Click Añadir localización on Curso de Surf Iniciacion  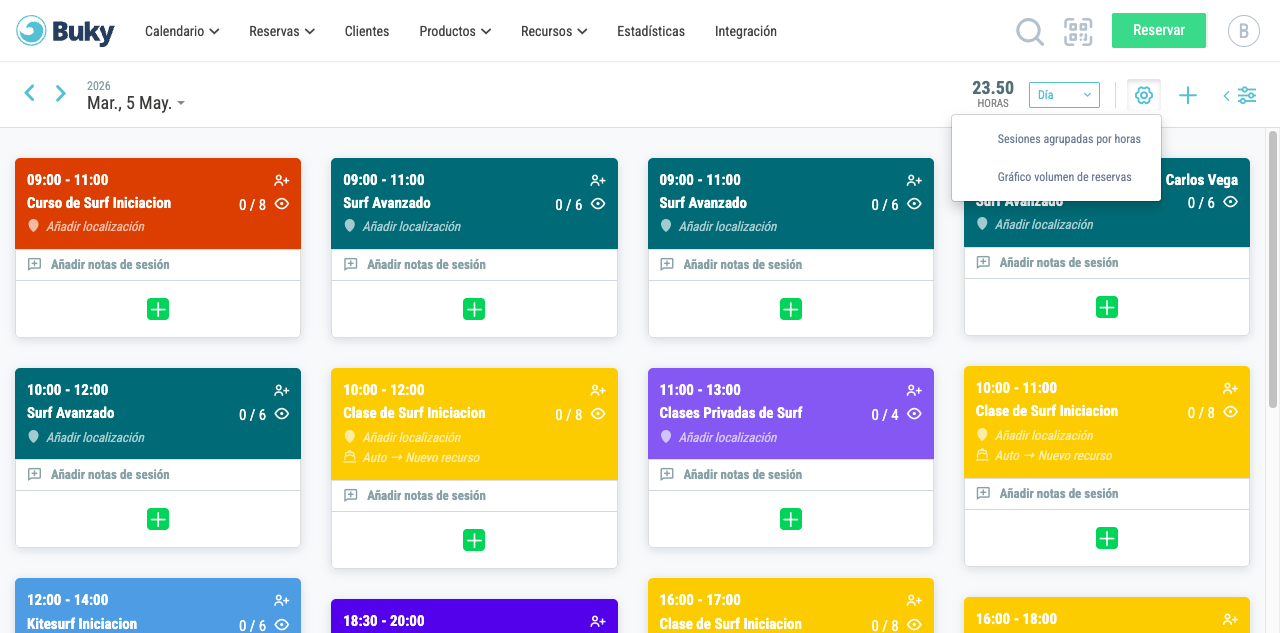95,227
